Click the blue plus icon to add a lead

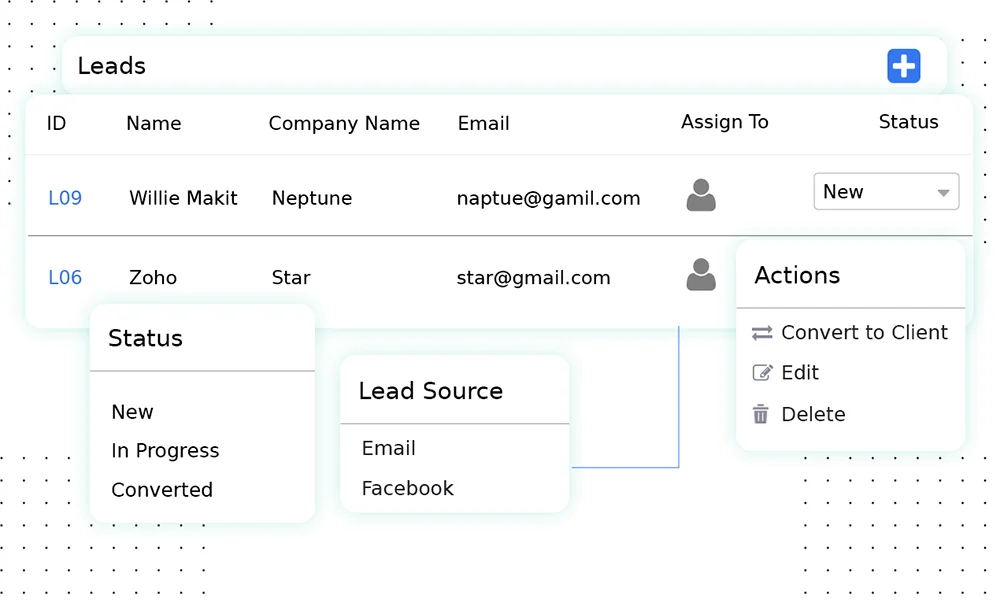pos(903,66)
